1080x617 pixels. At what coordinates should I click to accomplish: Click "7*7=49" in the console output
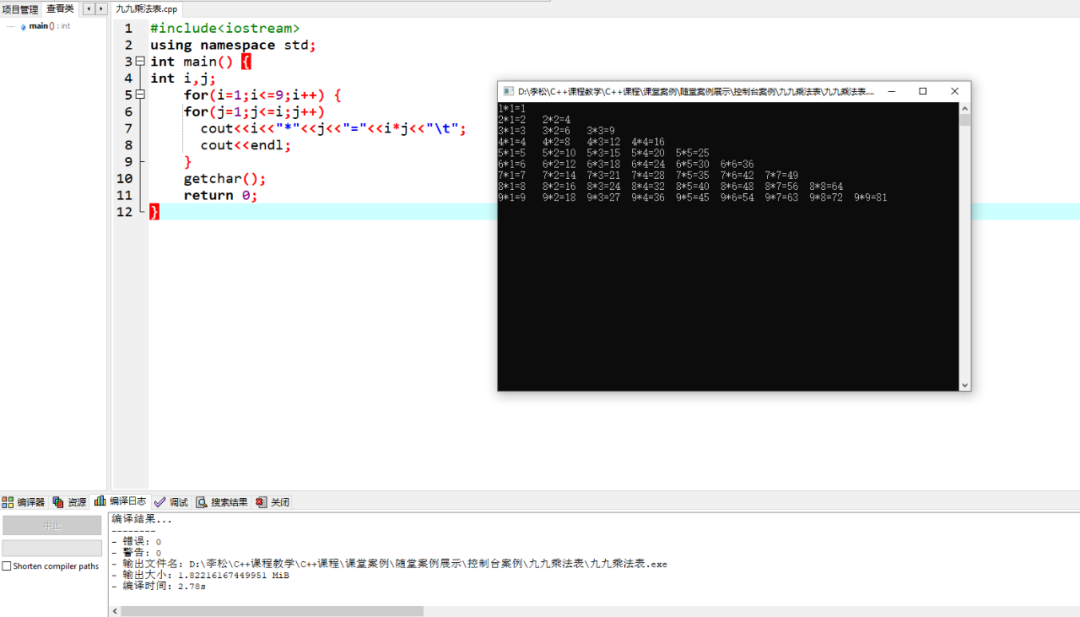tap(781, 175)
